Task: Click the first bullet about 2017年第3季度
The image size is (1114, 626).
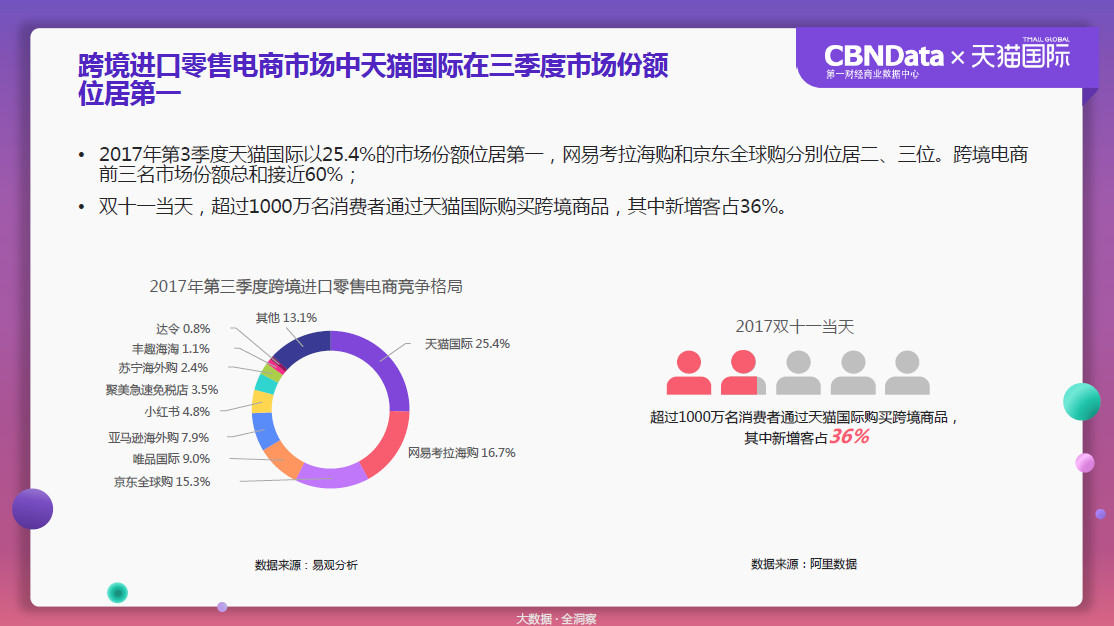Action: (563, 164)
